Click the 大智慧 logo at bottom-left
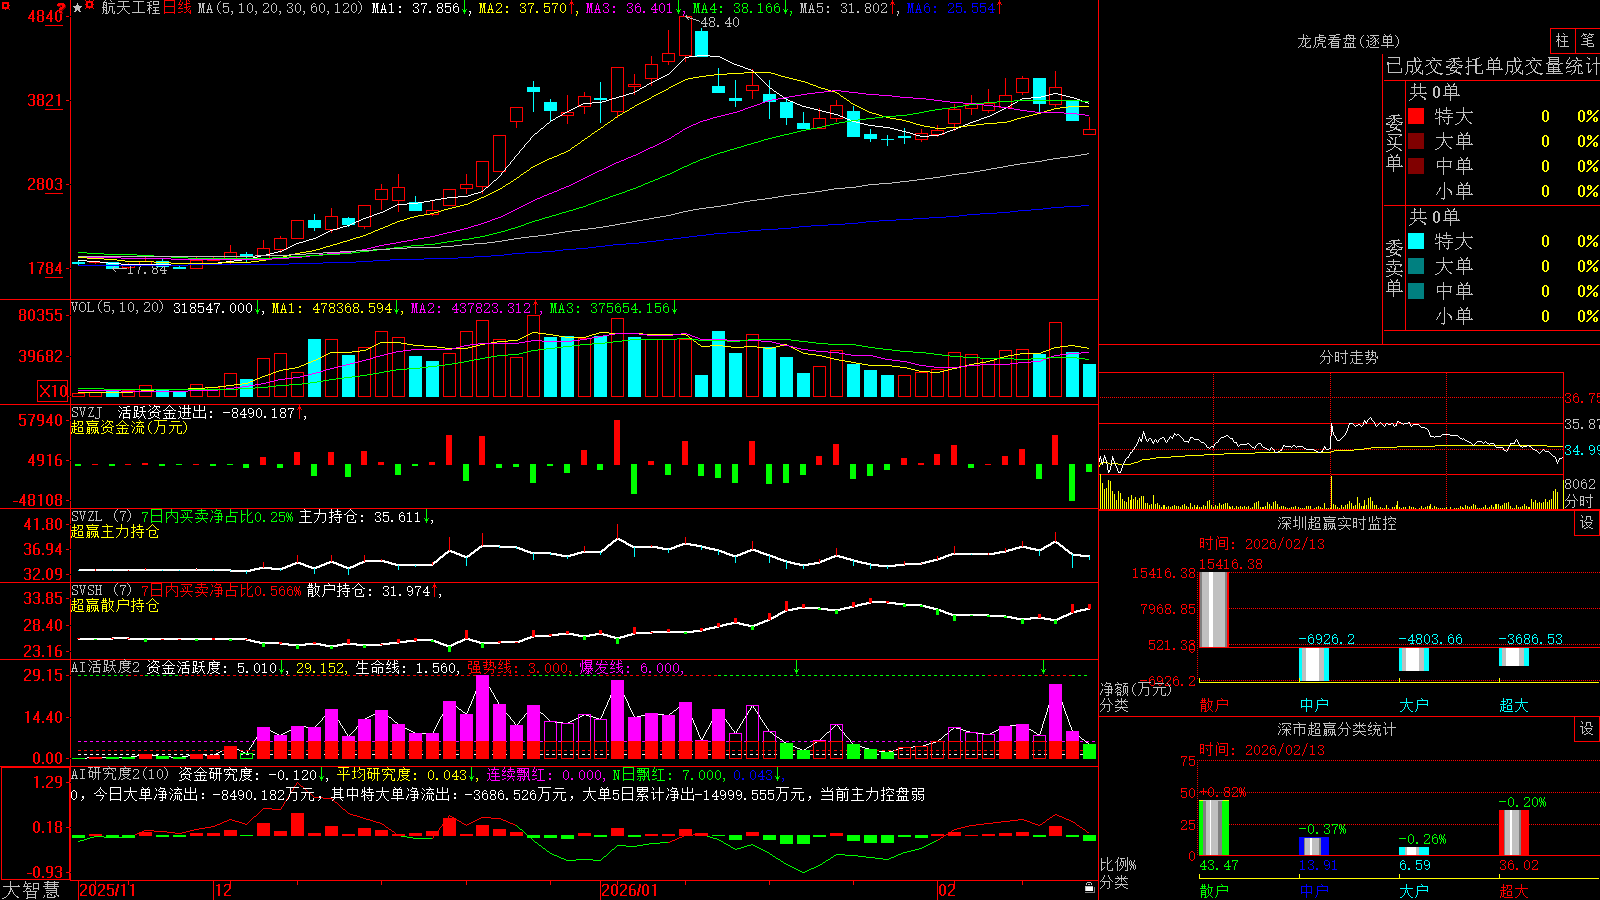The width and height of the screenshot is (1600, 900). tap(31, 890)
